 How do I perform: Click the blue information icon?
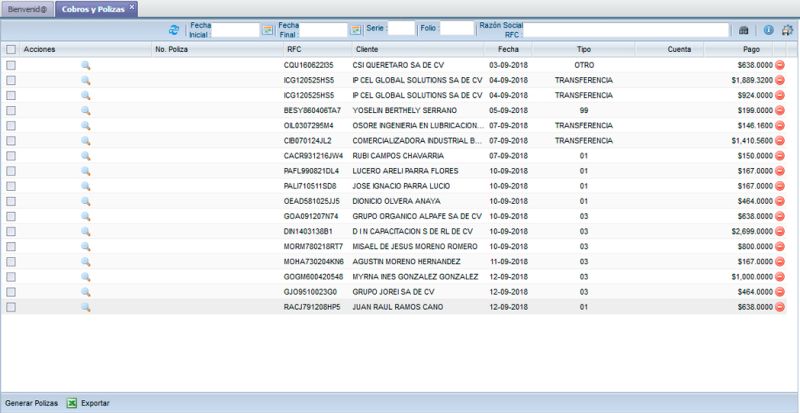[x=768, y=30]
